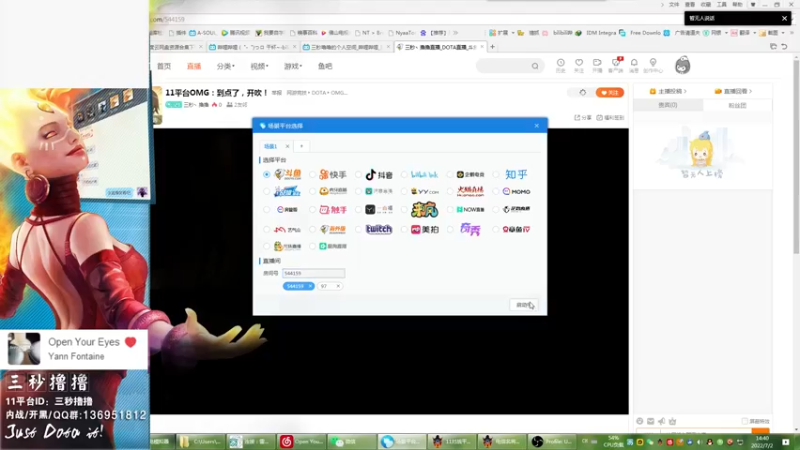
Task: Open the notifications bell icon
Action: (634, 65)
